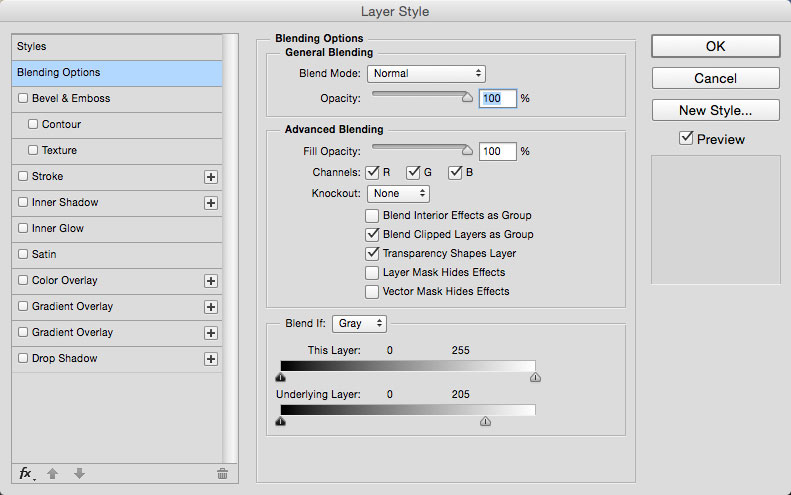
Task: Toggle Layer Mask Hides Effects checkbox
Action: tap(372, 272)
